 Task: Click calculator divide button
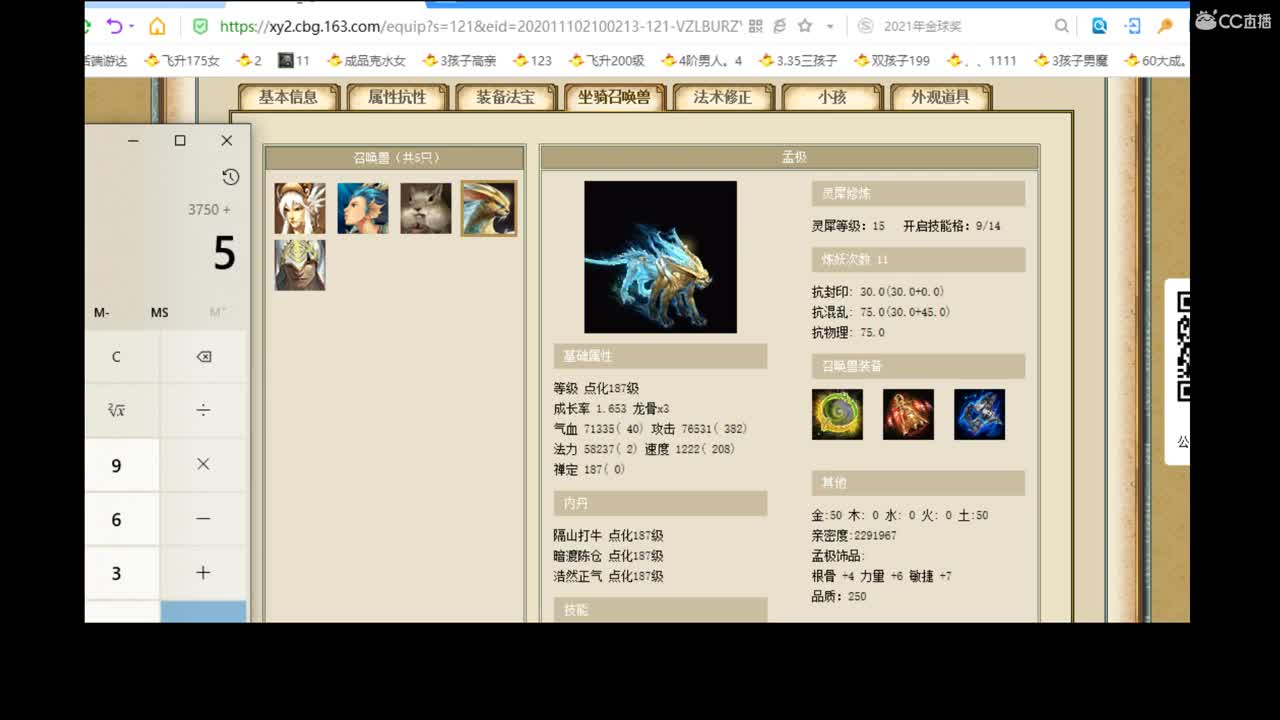203,410
